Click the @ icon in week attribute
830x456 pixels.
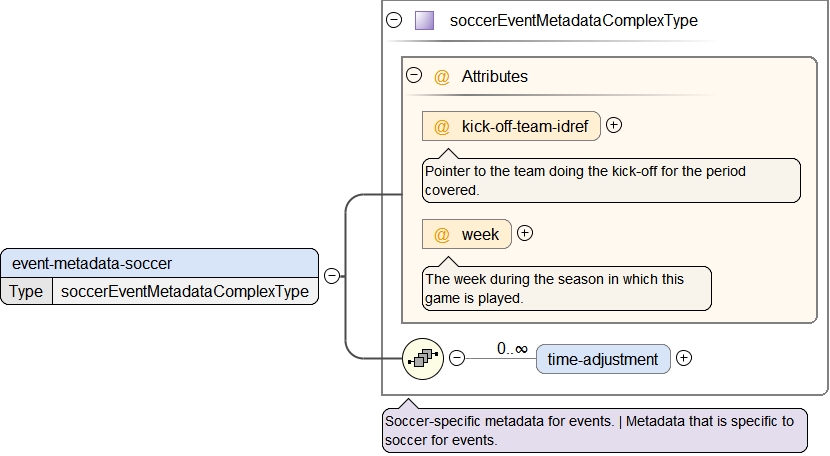click(x=441, y=235)
